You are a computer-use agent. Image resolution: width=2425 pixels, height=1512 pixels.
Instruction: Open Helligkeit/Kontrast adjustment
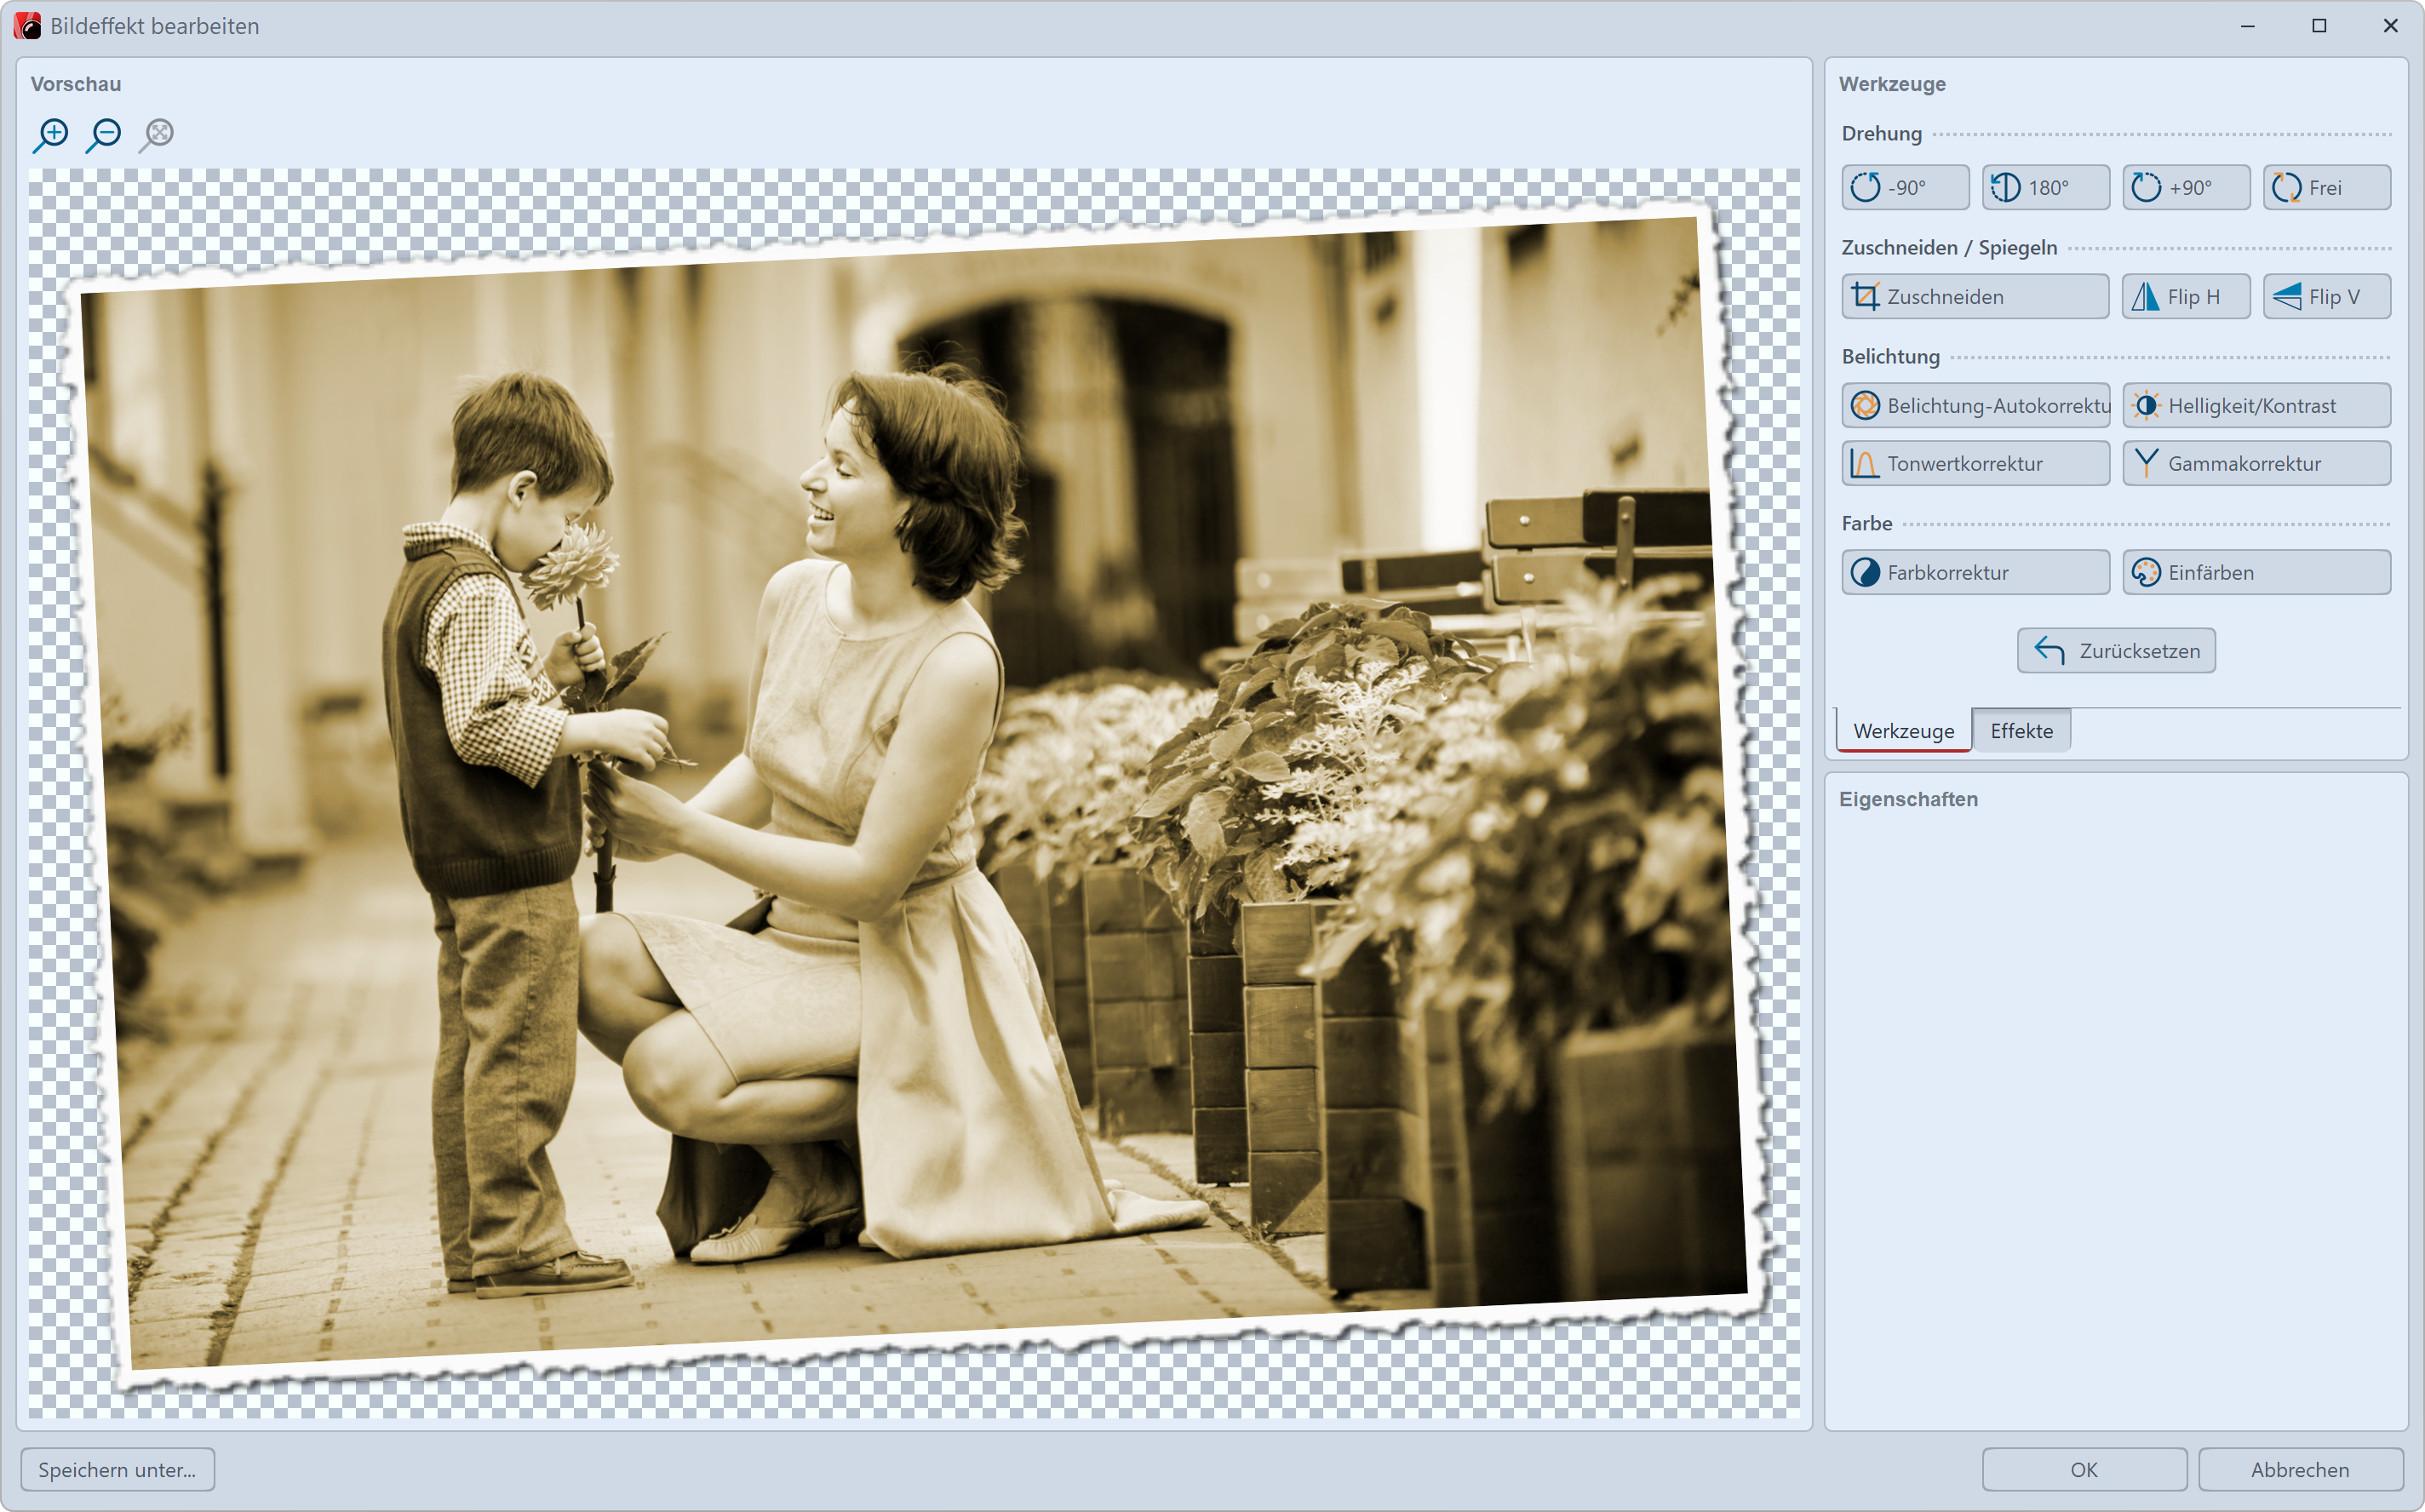pos(2256,406)
